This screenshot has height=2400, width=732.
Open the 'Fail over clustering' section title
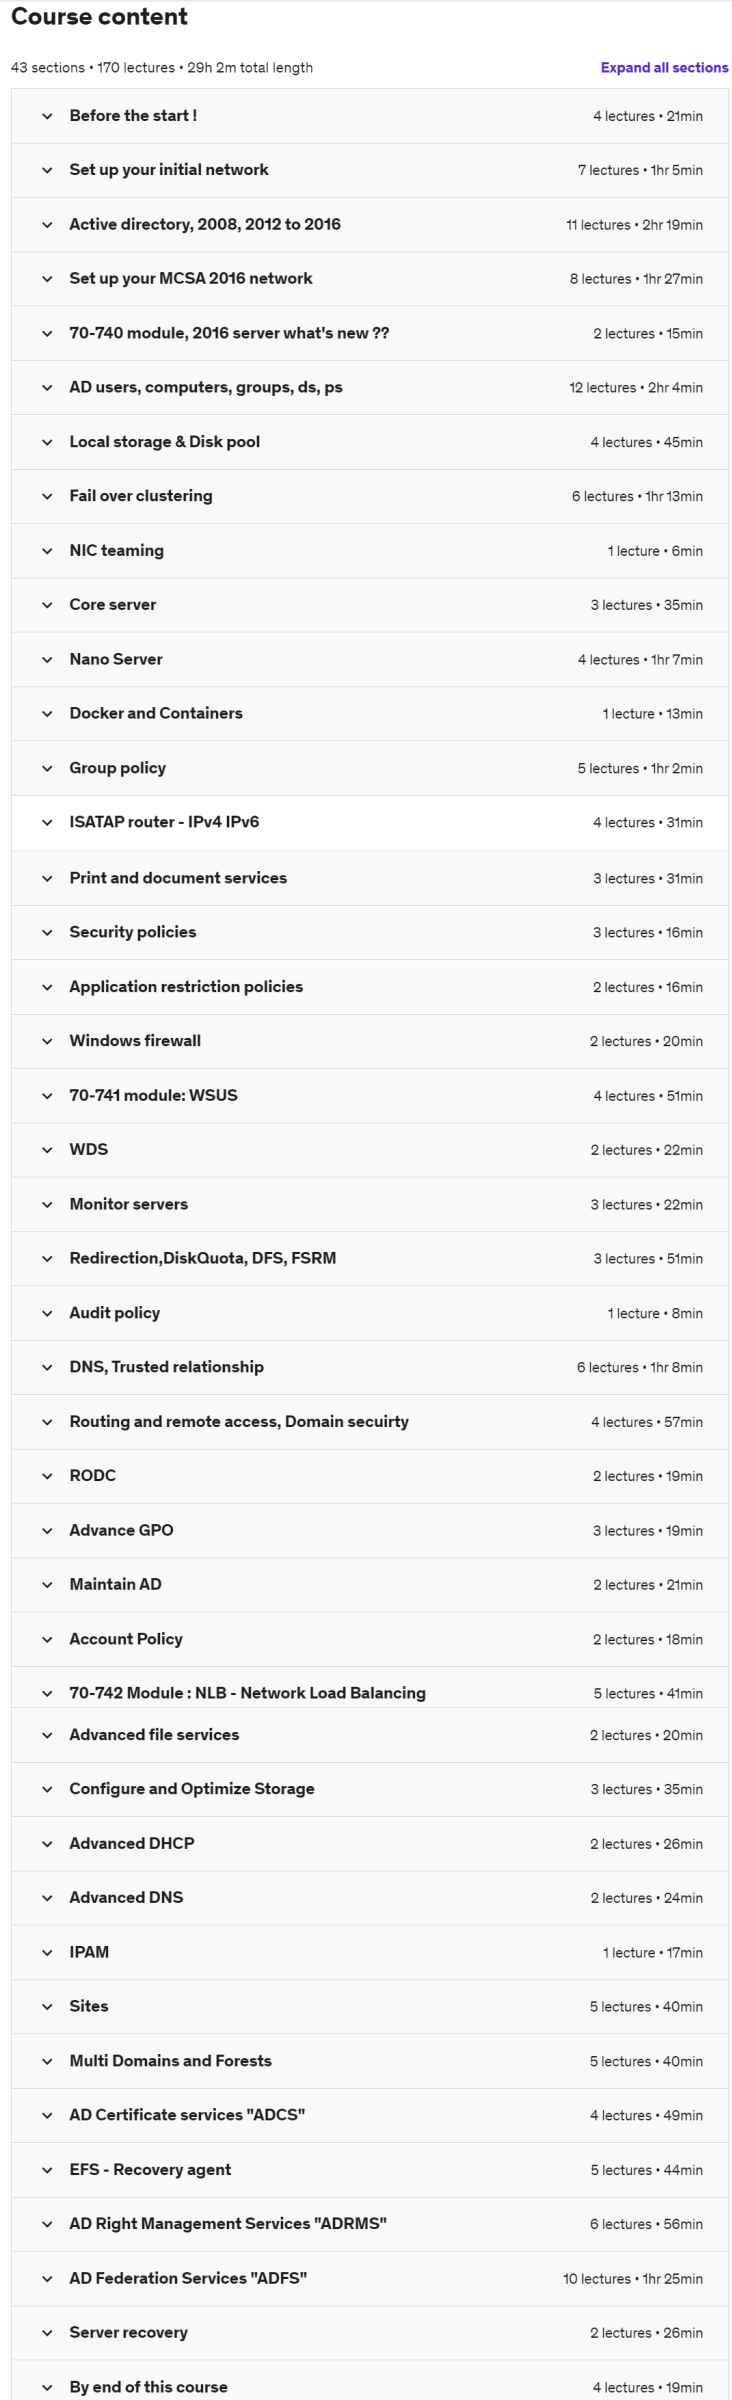[141, 496]
